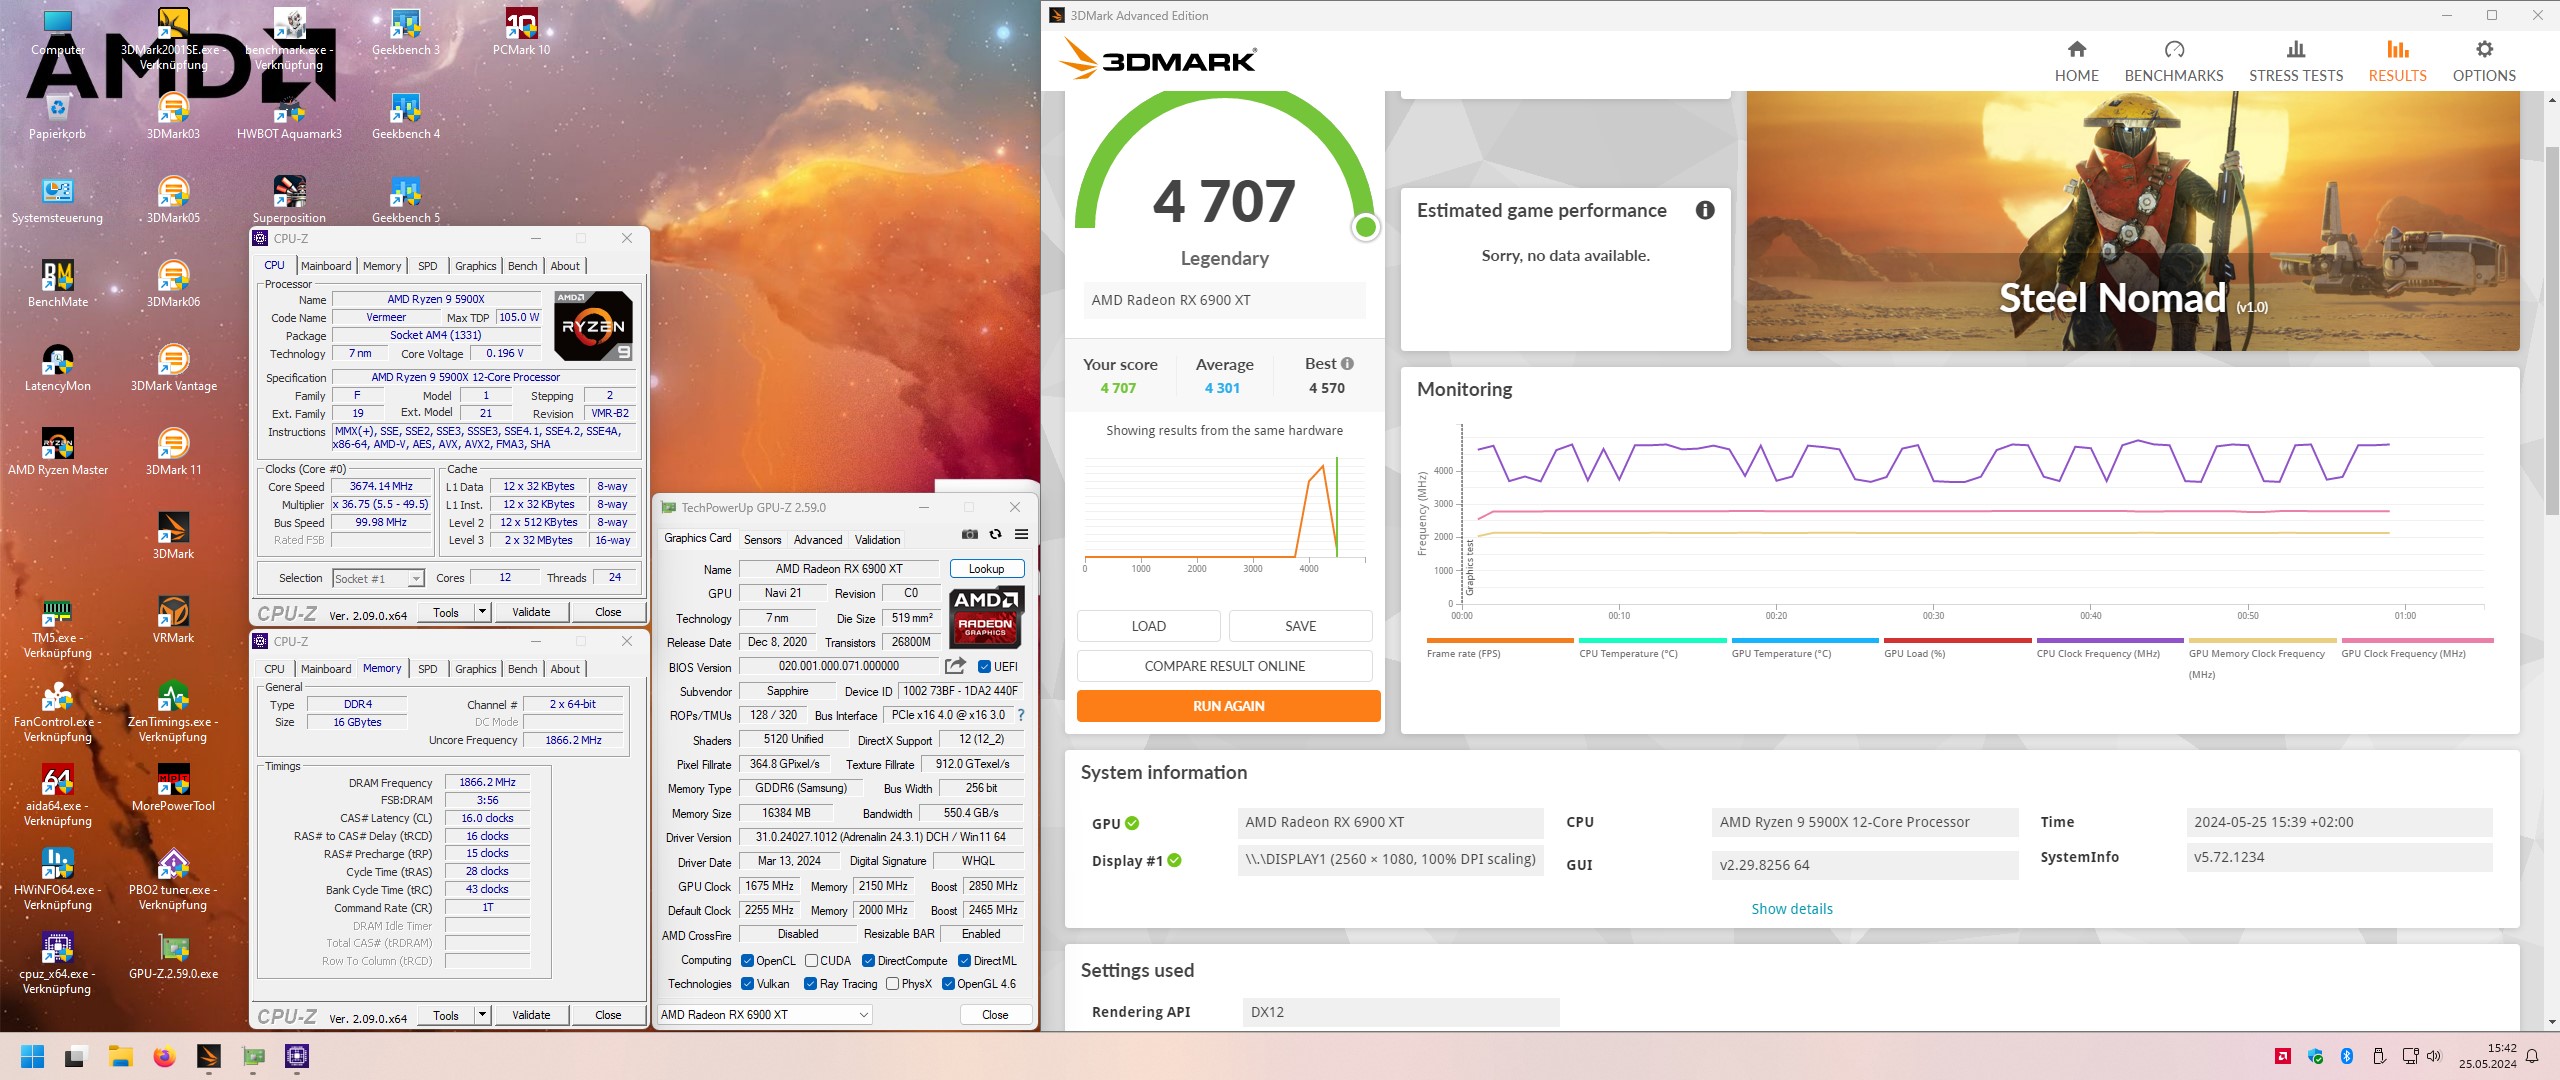Open VRMark desktop icon

tap(174, 620)
